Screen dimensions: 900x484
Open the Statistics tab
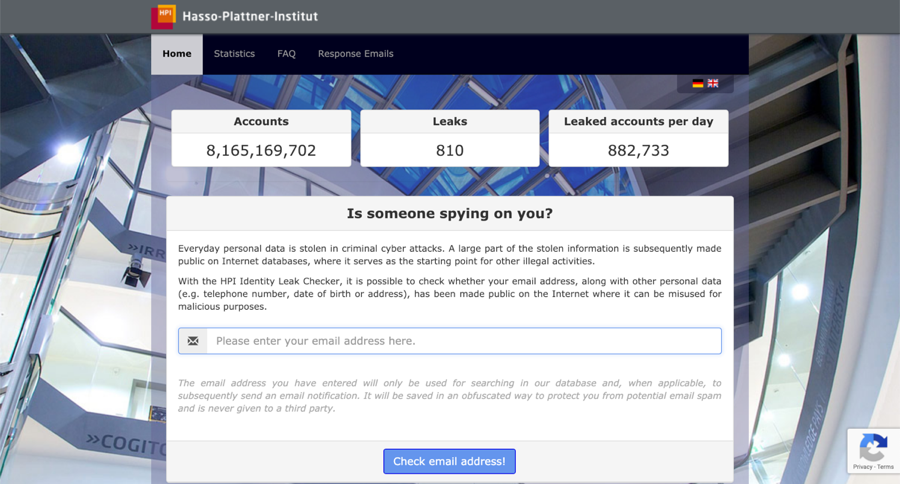(x=234, y=54)
